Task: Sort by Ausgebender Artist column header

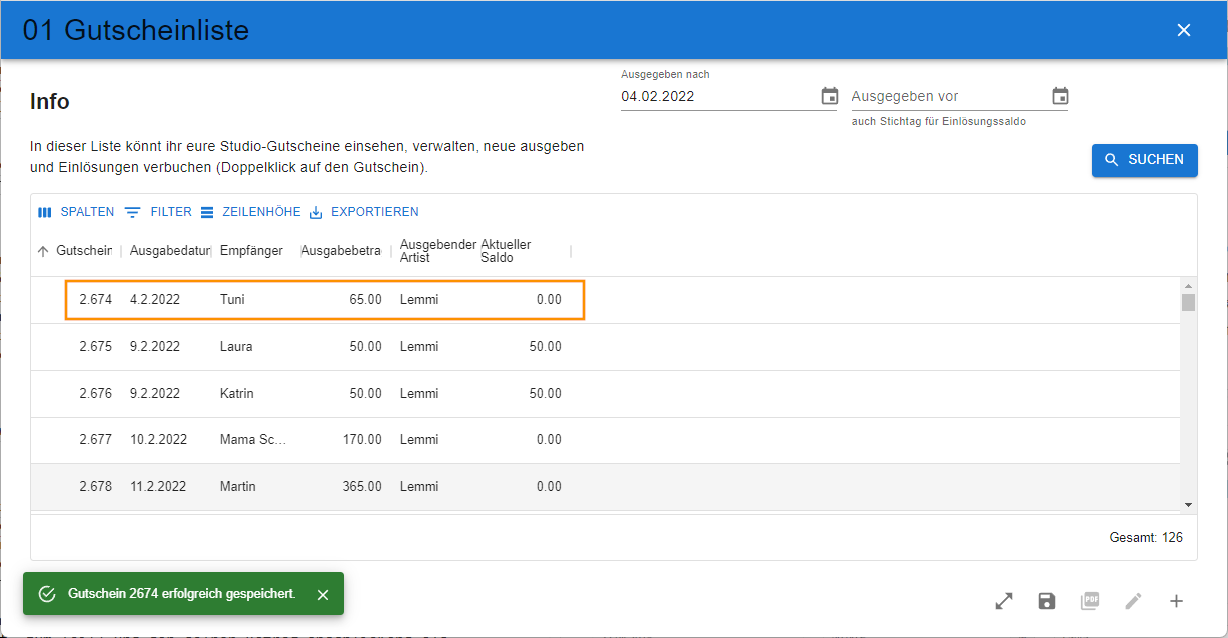Action: tap(438, 251)
